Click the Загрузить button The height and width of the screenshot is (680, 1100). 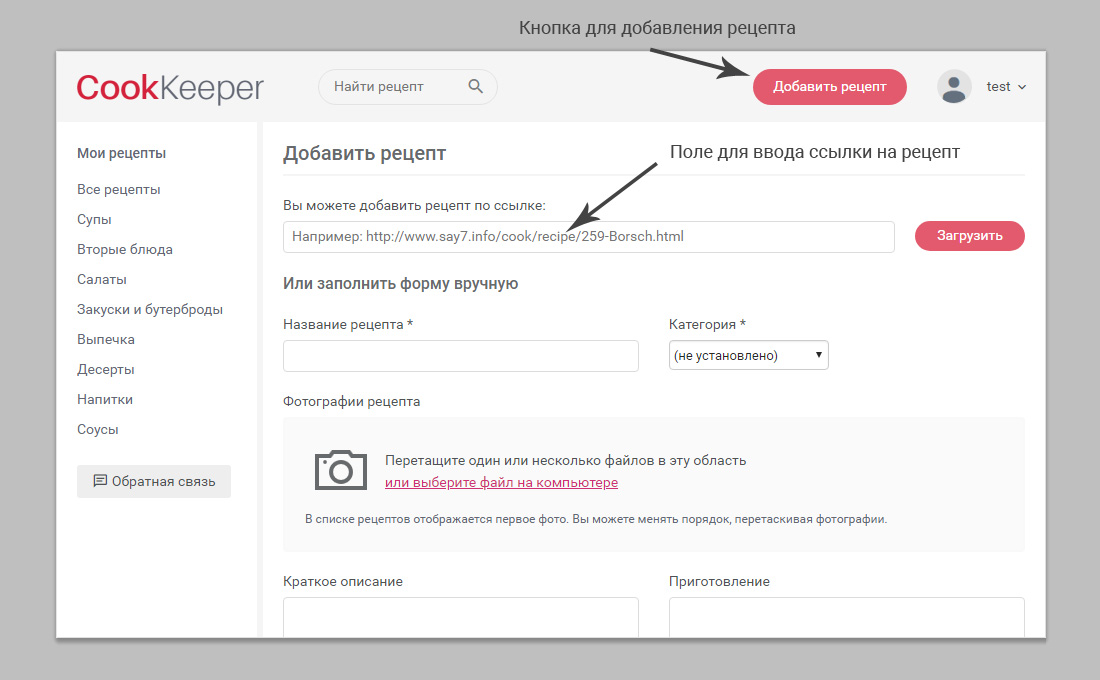tap(970, 236)
